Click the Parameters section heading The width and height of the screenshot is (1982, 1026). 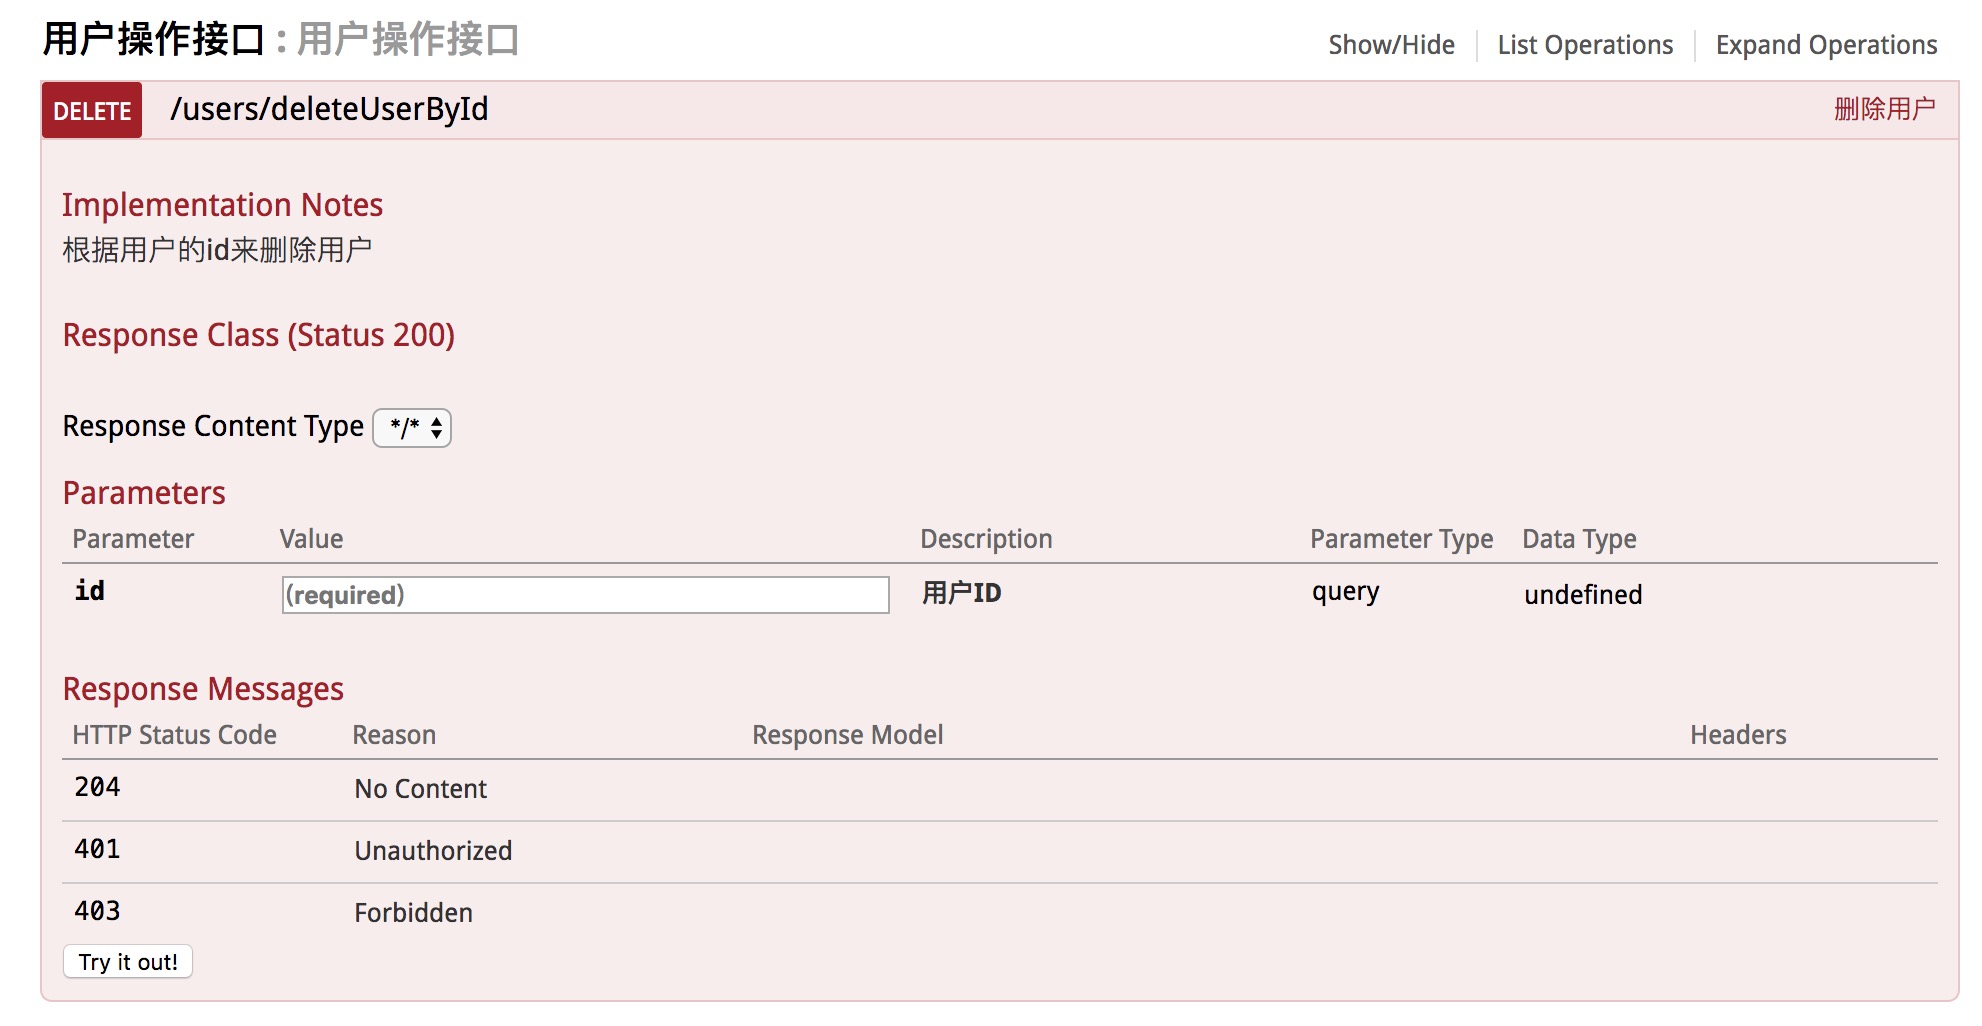pyautogui.click(x=144, y=493)
